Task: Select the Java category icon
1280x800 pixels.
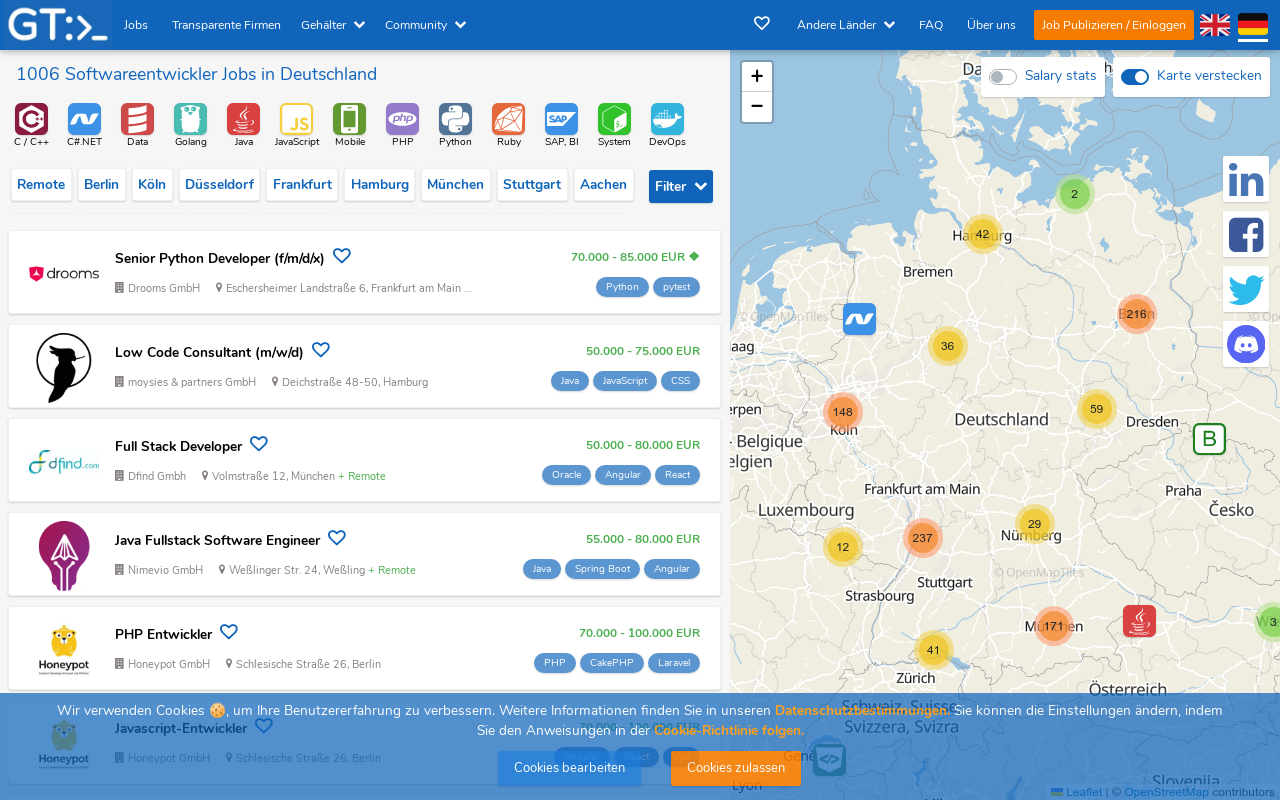Action: point(243,119)
